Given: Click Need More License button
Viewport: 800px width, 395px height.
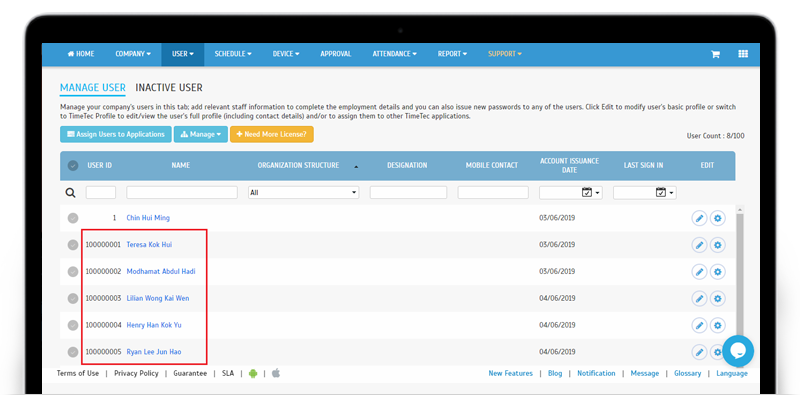Looking at the screenshot, I should pyautogui.click(x=271, y=135).
